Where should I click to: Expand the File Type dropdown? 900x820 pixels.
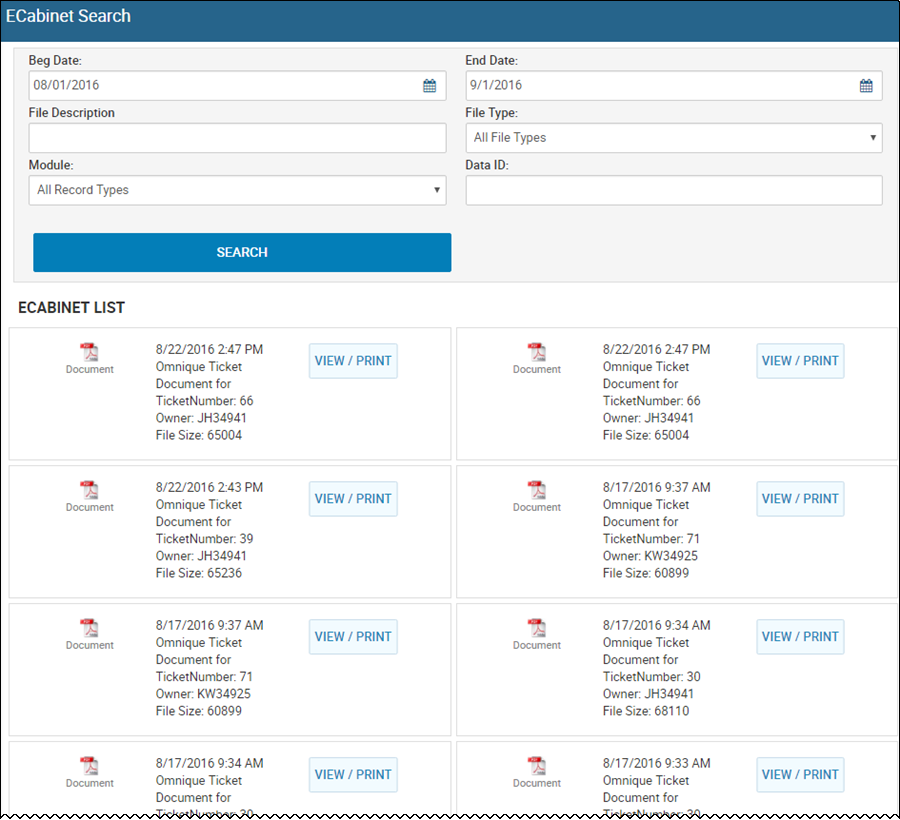click(674, 138)
